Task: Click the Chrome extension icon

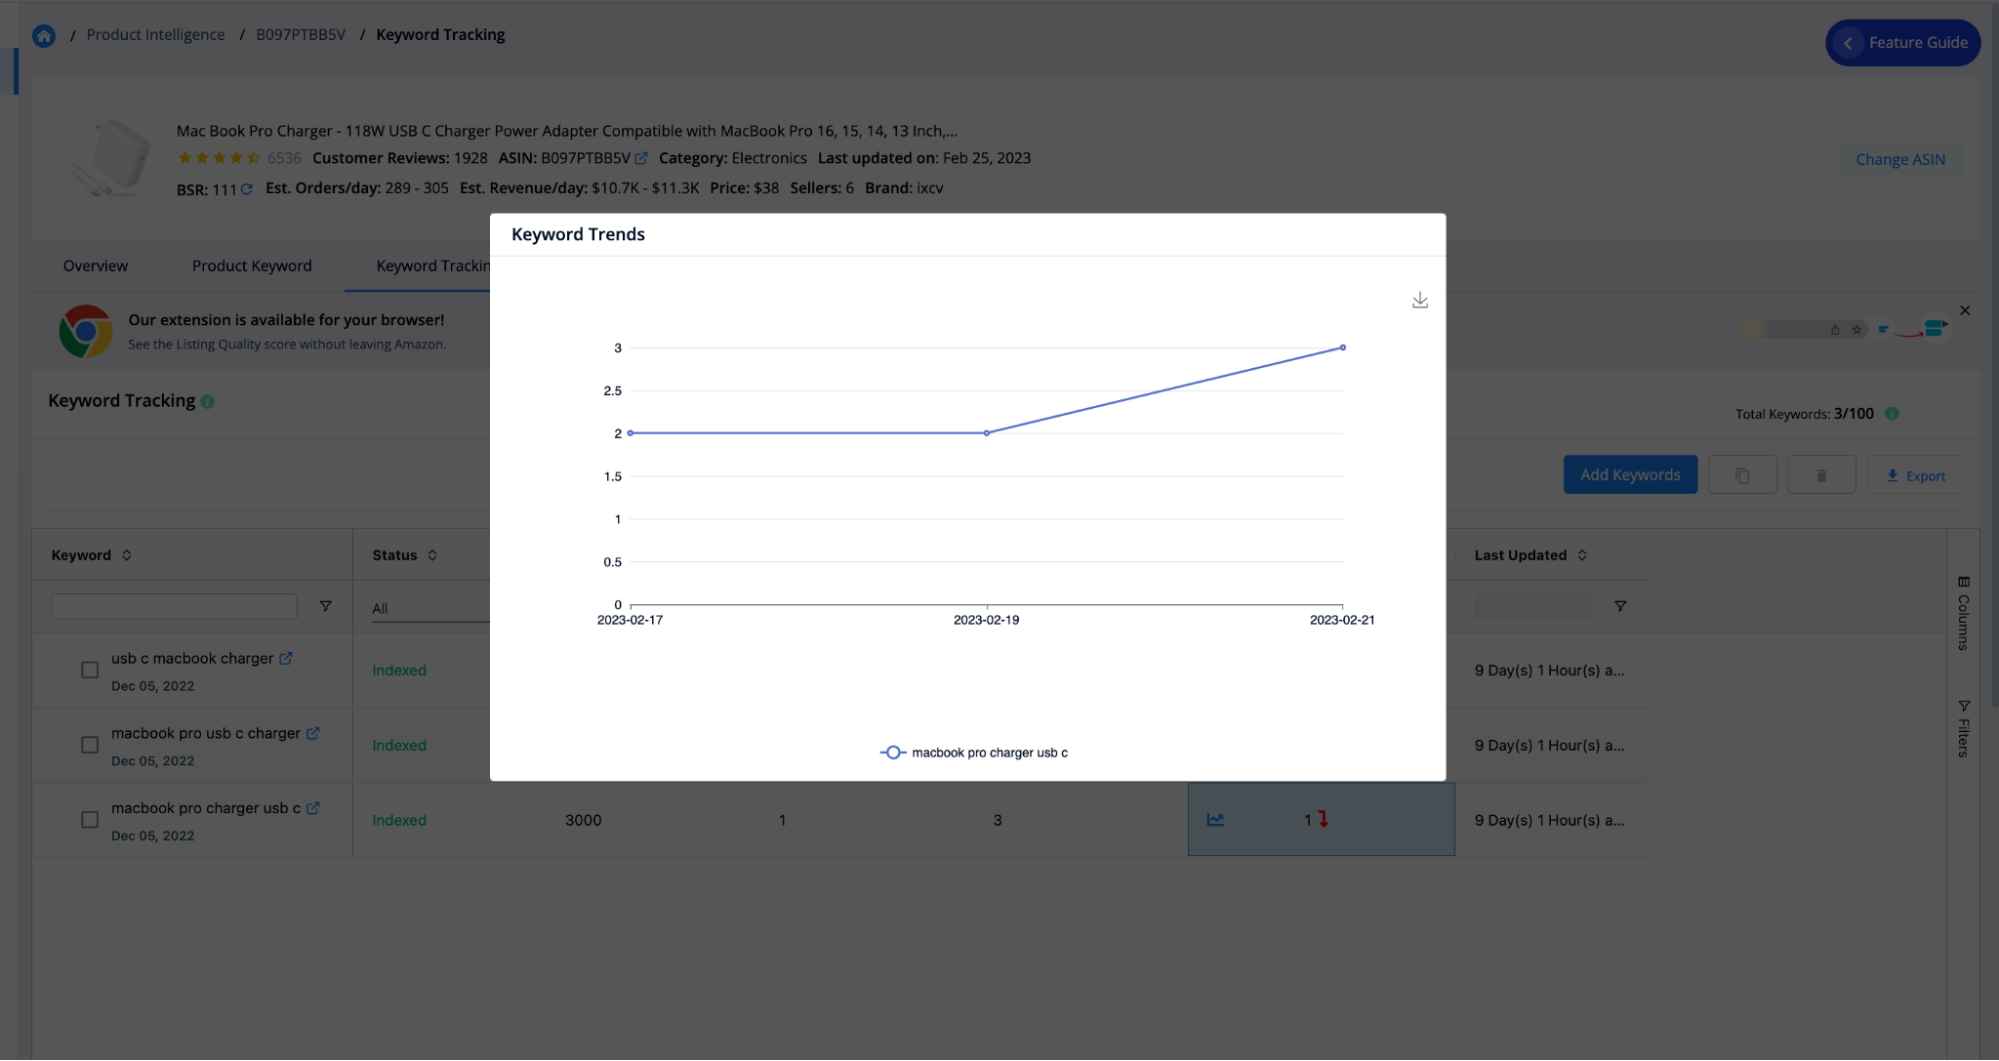Action: [86, 331]
